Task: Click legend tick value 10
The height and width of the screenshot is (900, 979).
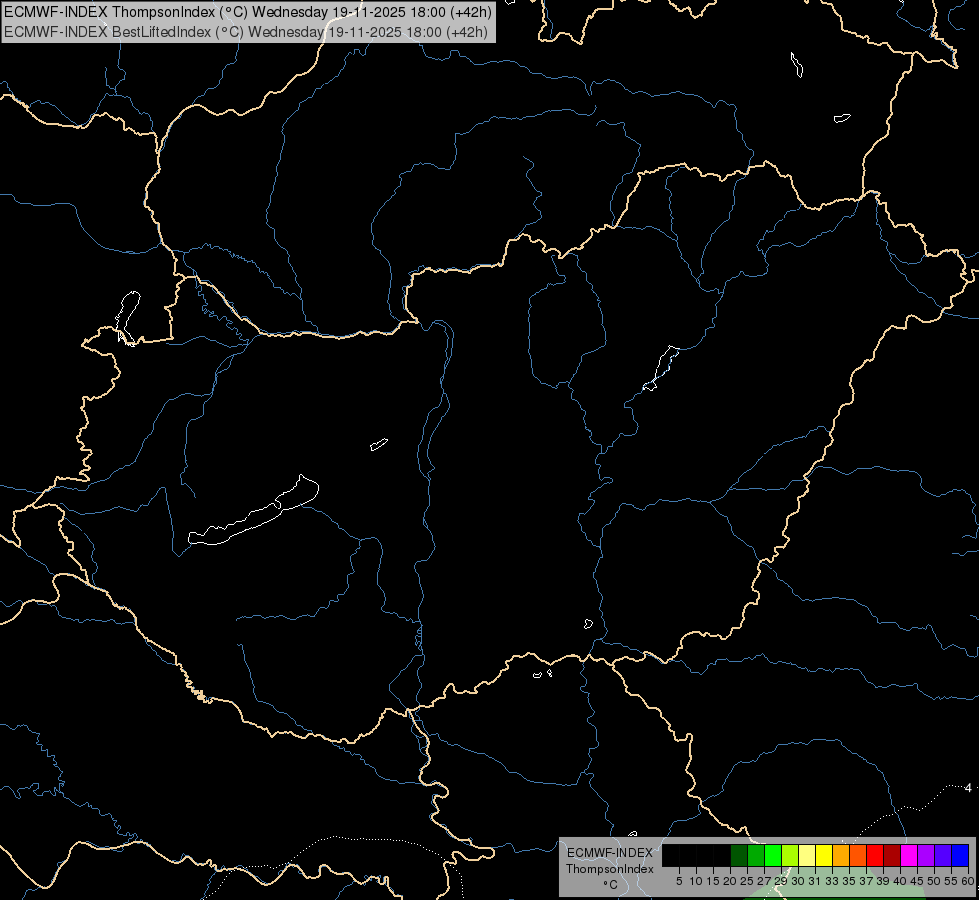Action: [x=696, y=881]
